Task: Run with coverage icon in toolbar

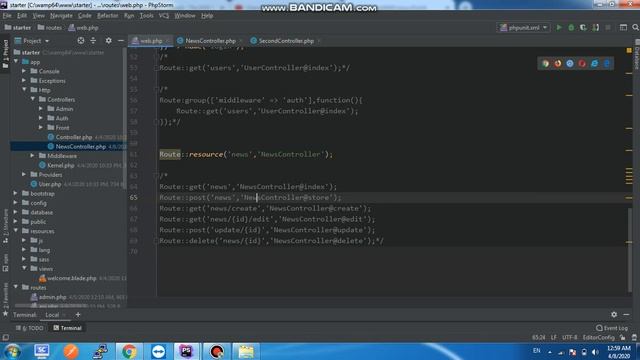Action: tap(583, 27)
